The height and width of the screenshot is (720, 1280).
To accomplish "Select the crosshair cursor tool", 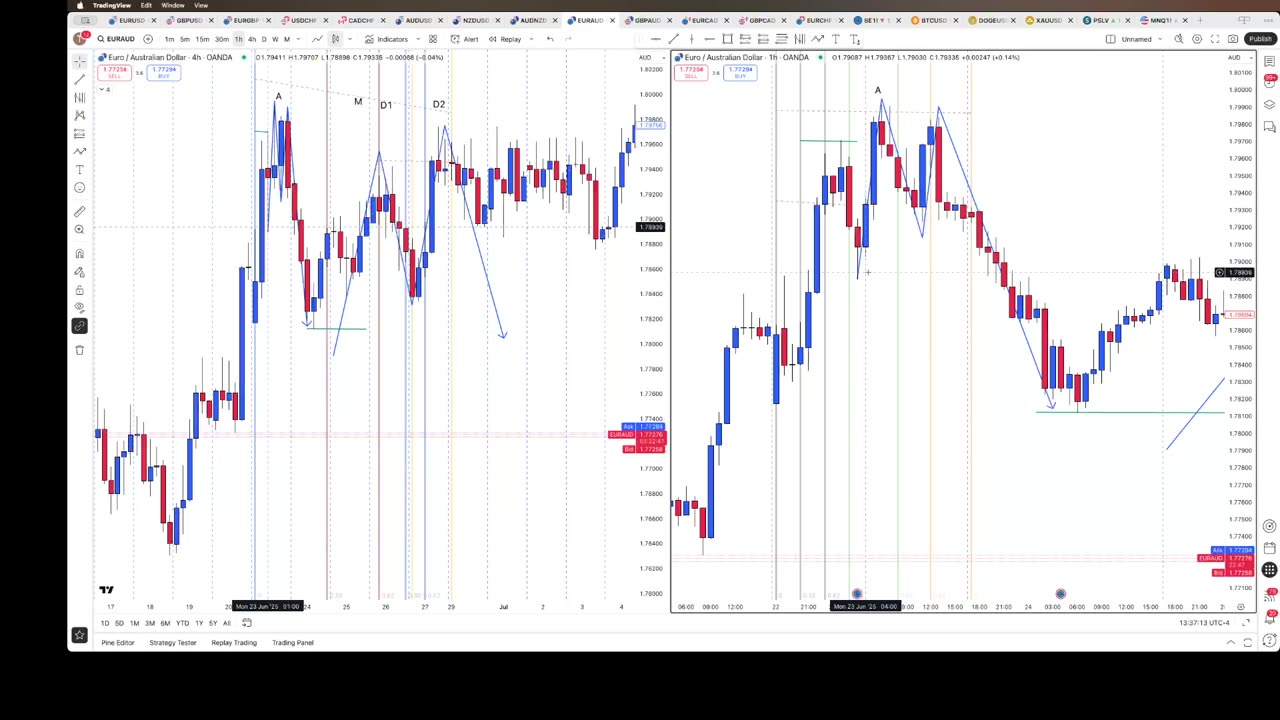I will (x=79, y=60).
